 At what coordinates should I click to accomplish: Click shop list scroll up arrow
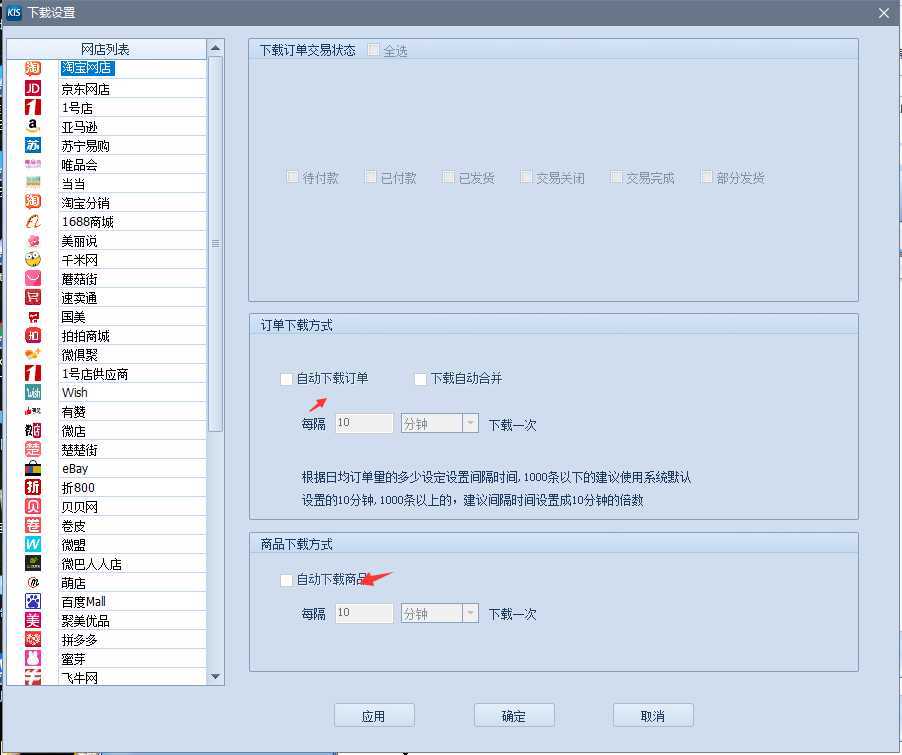tap(215, 48)
